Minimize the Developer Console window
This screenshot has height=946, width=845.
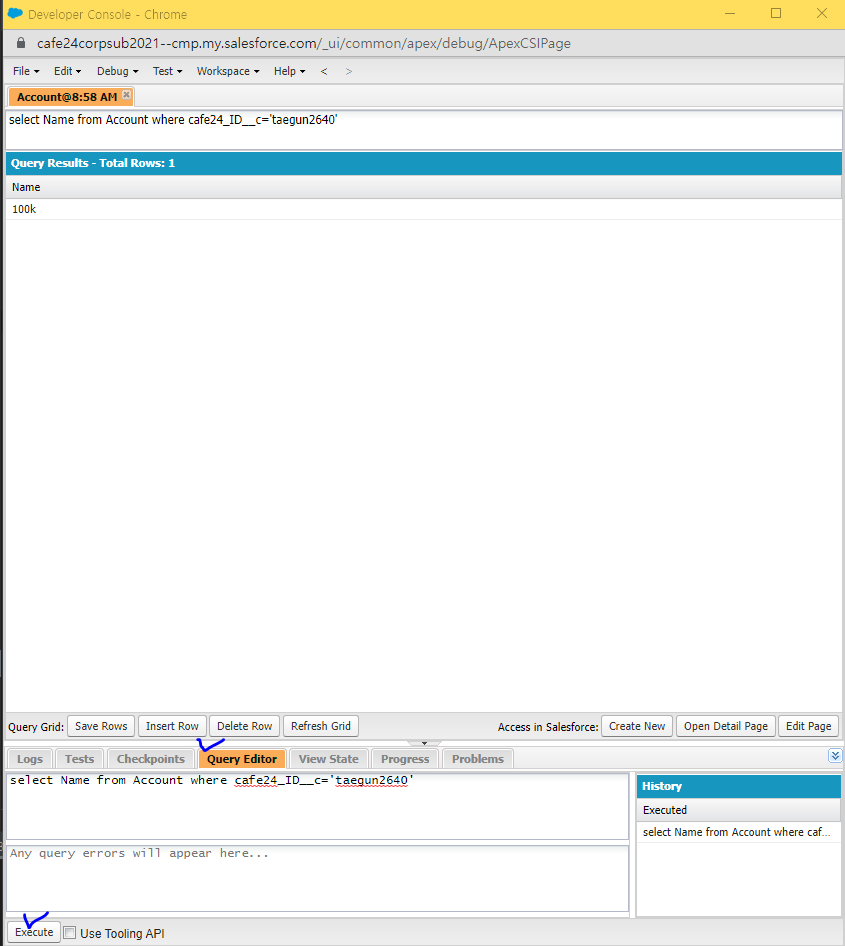coord(730,13)
